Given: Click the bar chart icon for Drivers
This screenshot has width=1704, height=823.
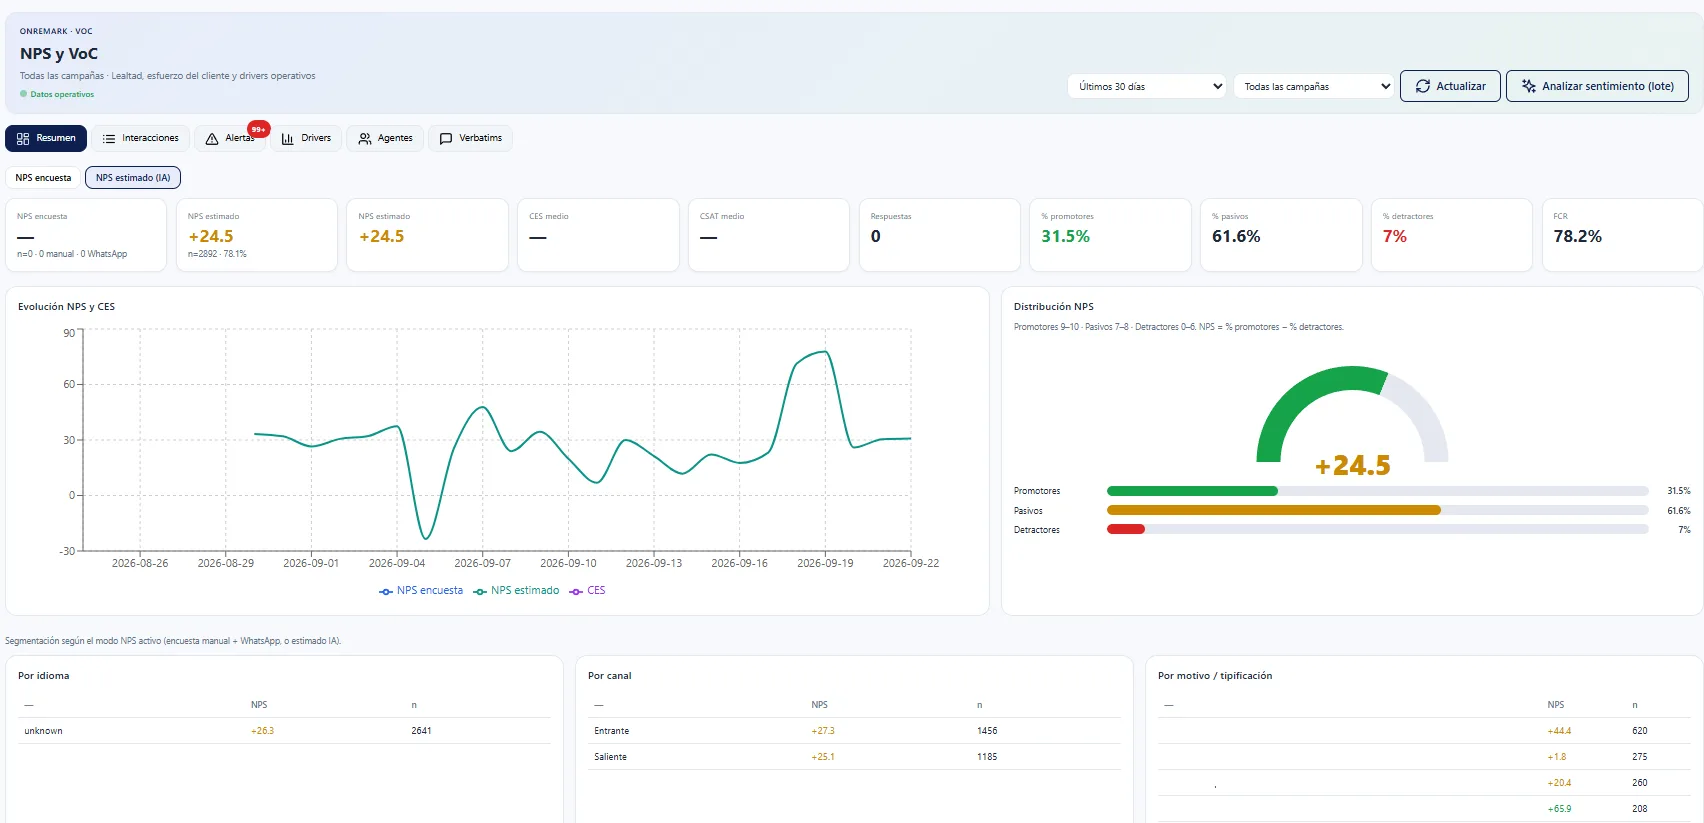Looking at the screenshot, I should coord(288,139).
